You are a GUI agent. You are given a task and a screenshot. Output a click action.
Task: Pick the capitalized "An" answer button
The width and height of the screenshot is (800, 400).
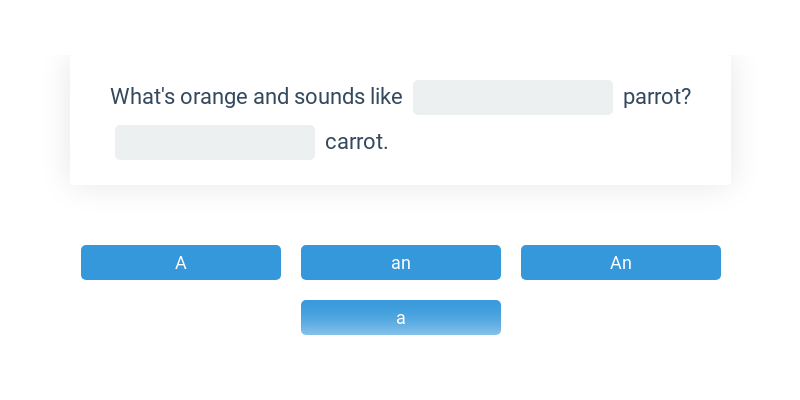[x=620, y=262]
